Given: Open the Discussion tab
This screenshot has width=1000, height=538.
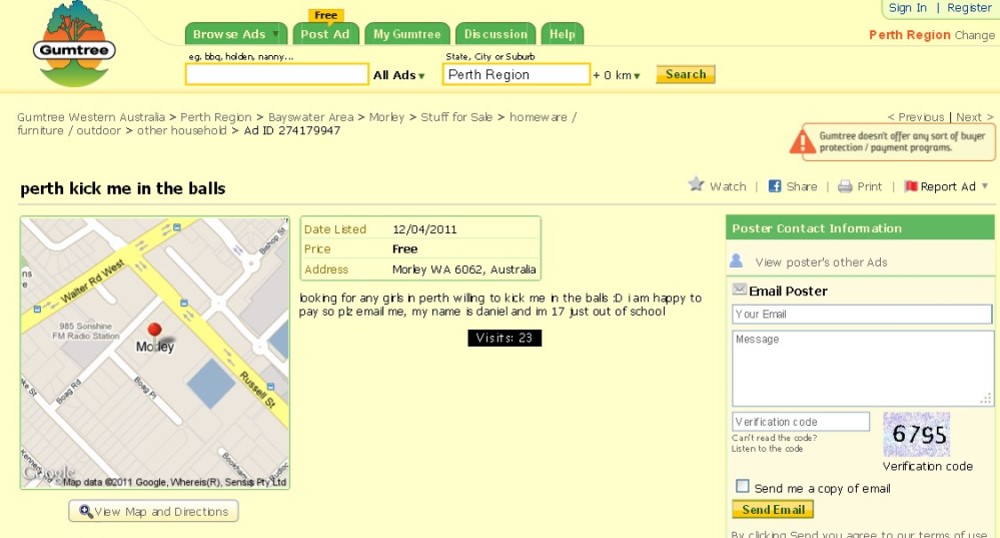Looking at the screenshot, I should coord(496,34).
